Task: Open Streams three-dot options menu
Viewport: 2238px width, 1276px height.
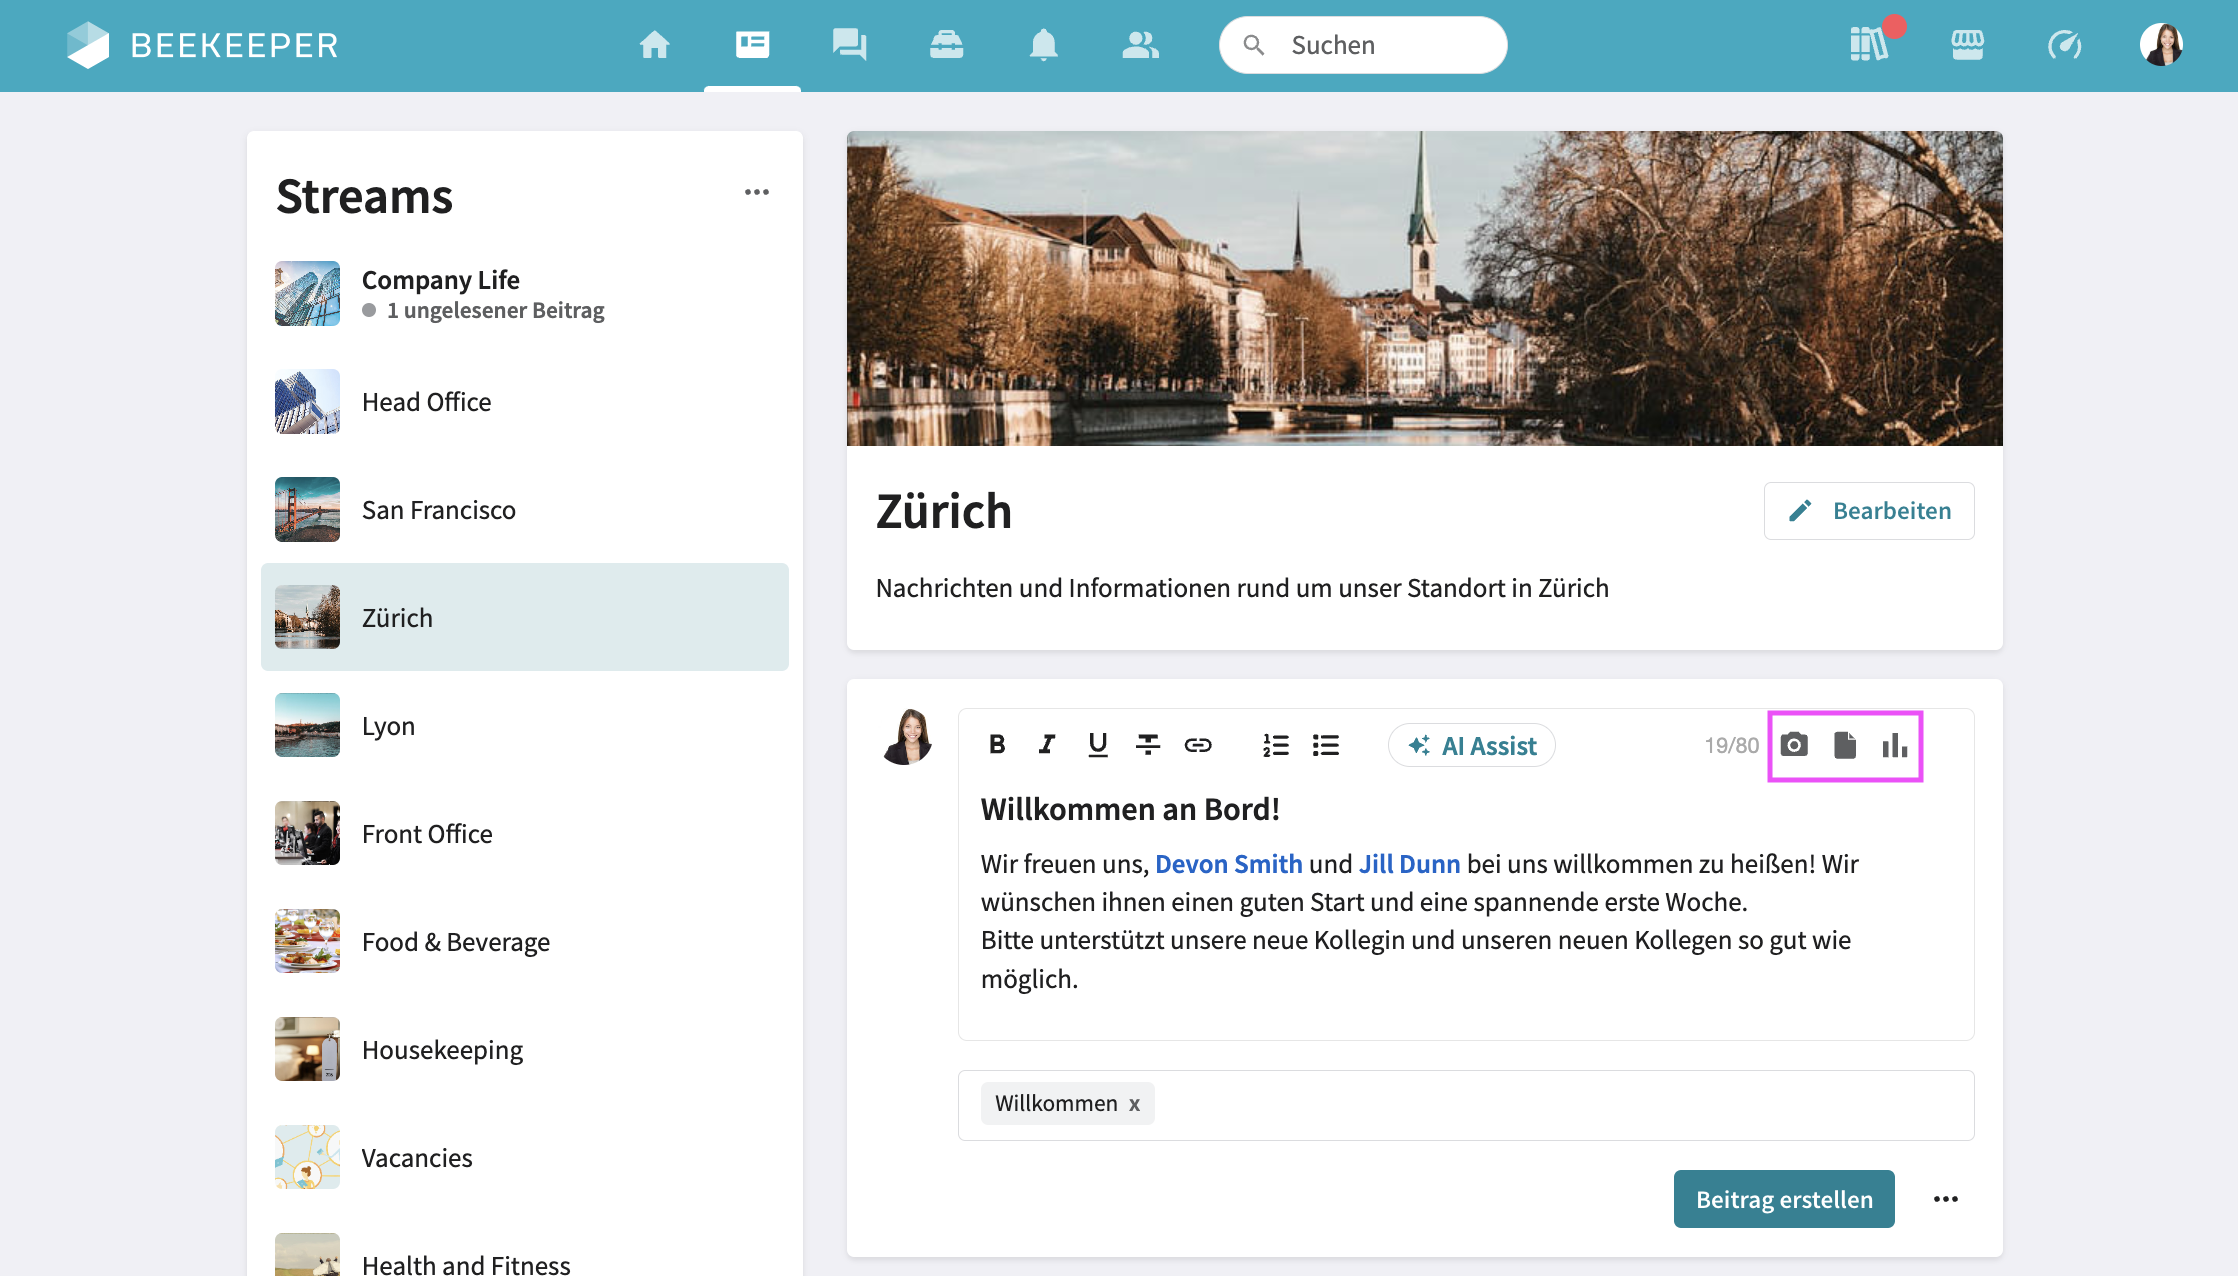Action: [757, 192]
